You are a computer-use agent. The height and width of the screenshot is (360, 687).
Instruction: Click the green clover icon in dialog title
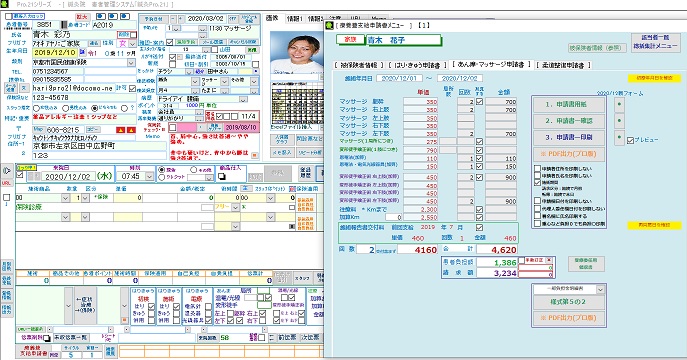pyautogui.click(x=329, y=25)
